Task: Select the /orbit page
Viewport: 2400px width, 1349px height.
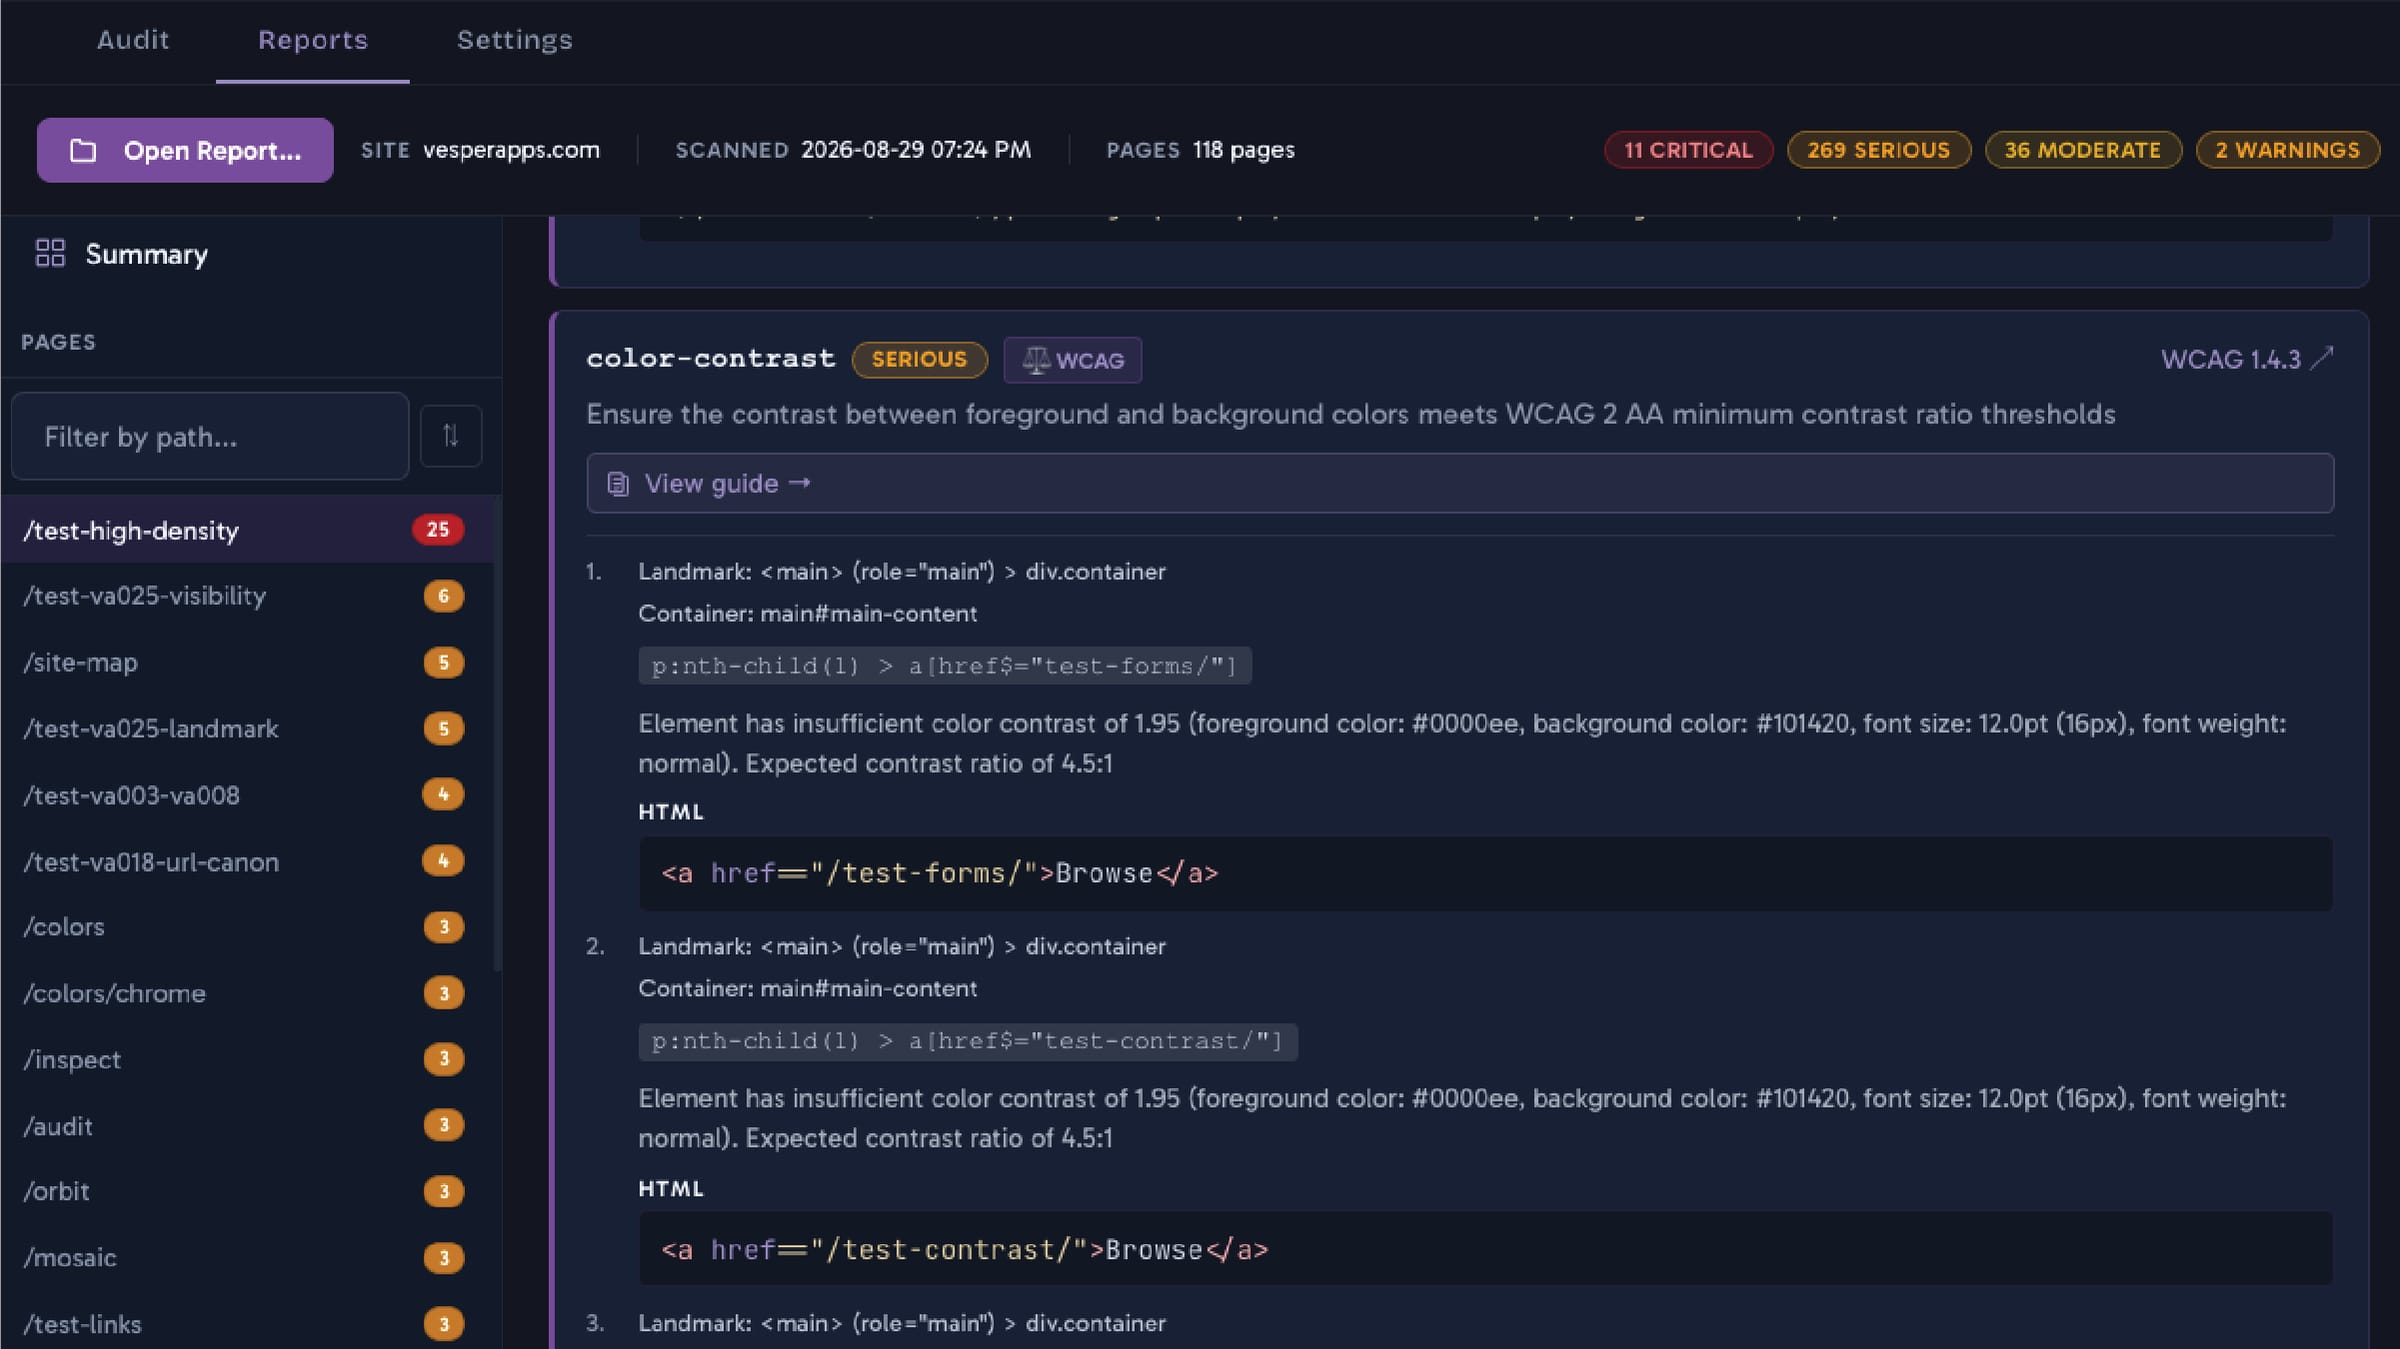Action: coord(247,1191)
